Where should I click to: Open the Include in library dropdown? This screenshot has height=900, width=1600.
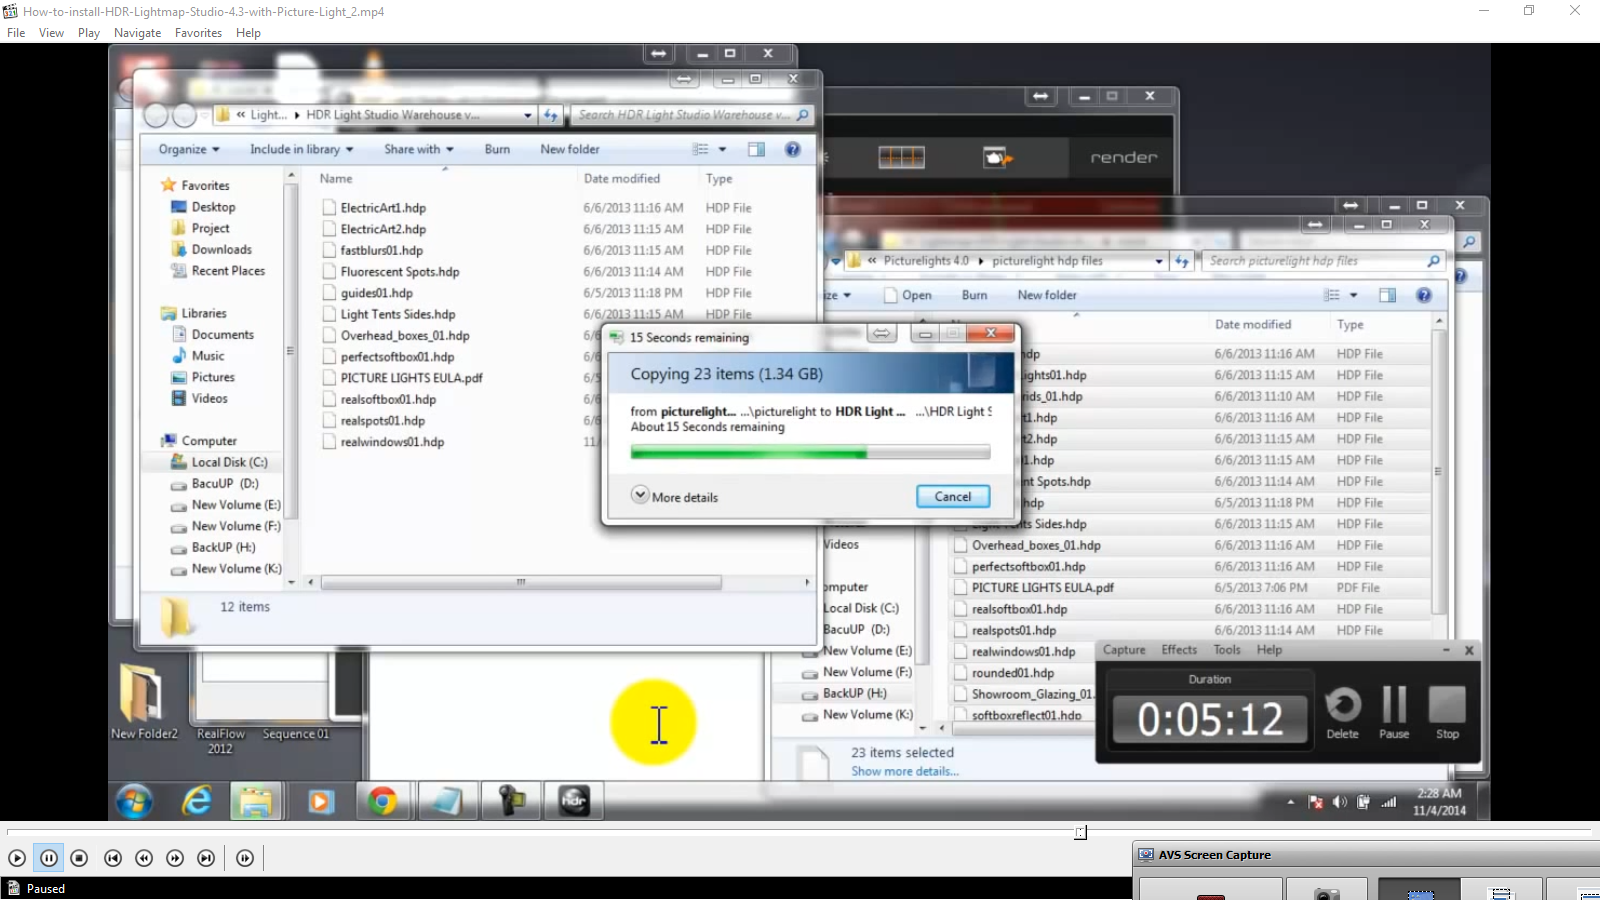point(301,149)
